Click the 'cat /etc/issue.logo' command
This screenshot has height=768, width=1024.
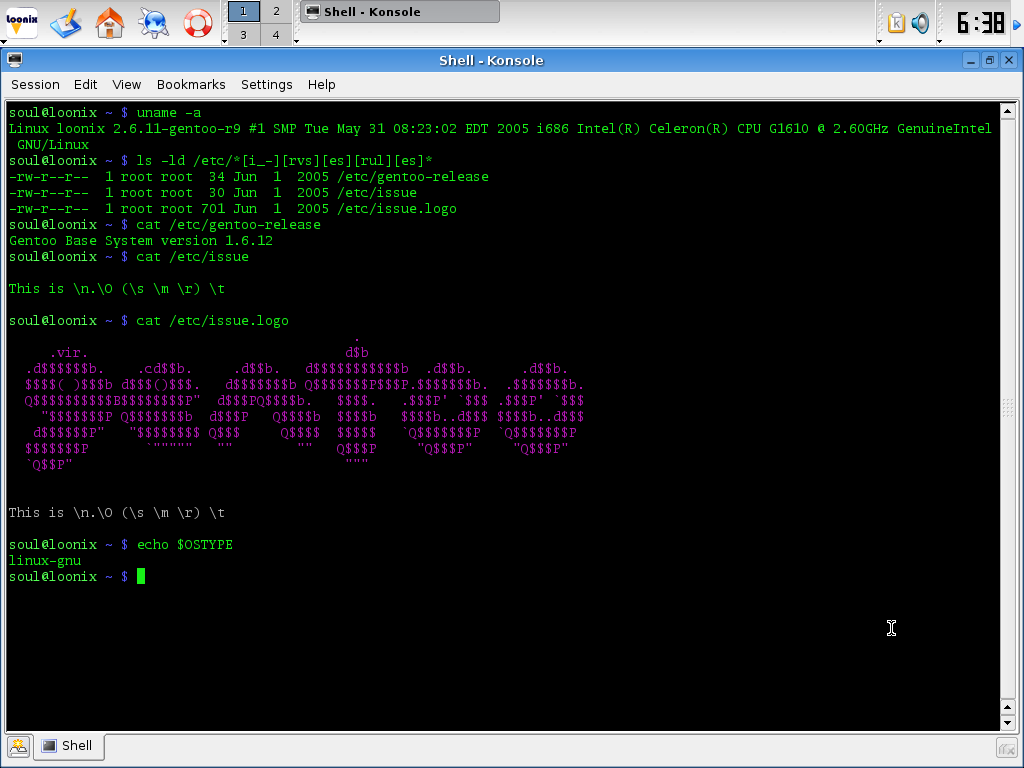212,321
